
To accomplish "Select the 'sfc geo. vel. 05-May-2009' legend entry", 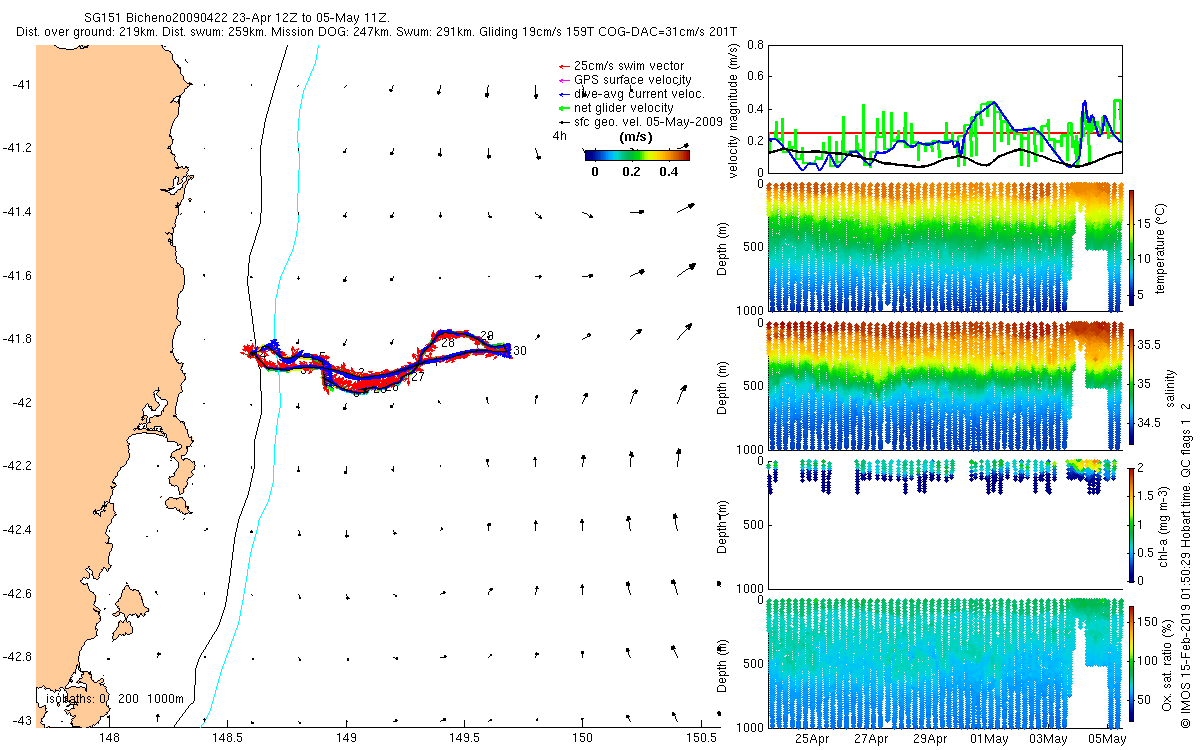I will point(640,122).
